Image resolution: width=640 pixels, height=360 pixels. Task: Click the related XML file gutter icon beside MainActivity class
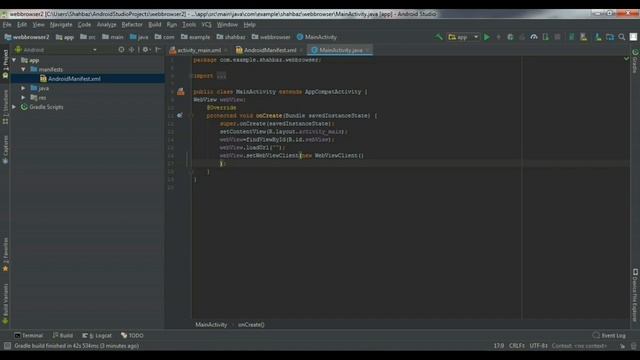tap(180, 92)
